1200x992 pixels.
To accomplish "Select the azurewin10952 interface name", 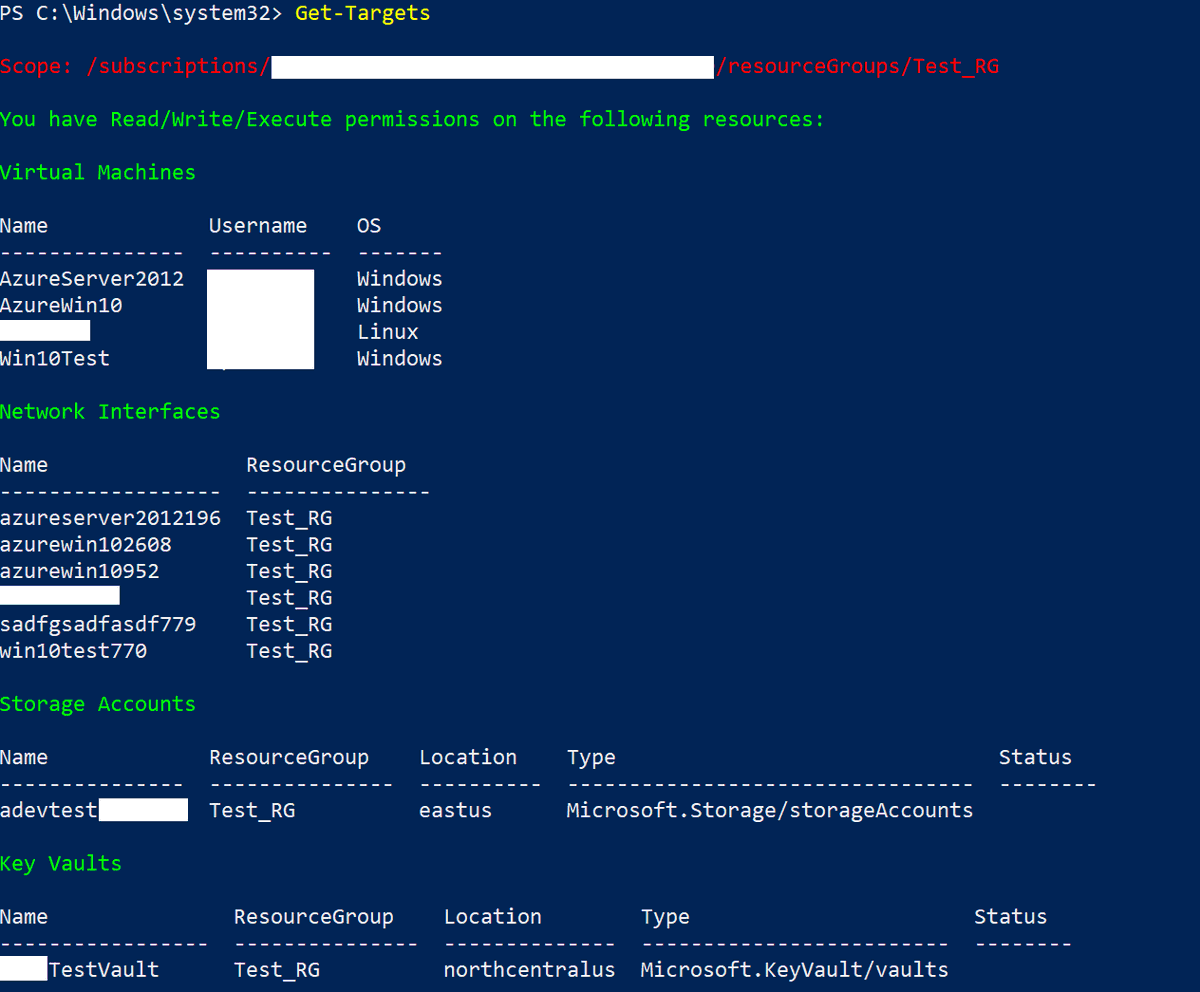I will coord(80,571).
